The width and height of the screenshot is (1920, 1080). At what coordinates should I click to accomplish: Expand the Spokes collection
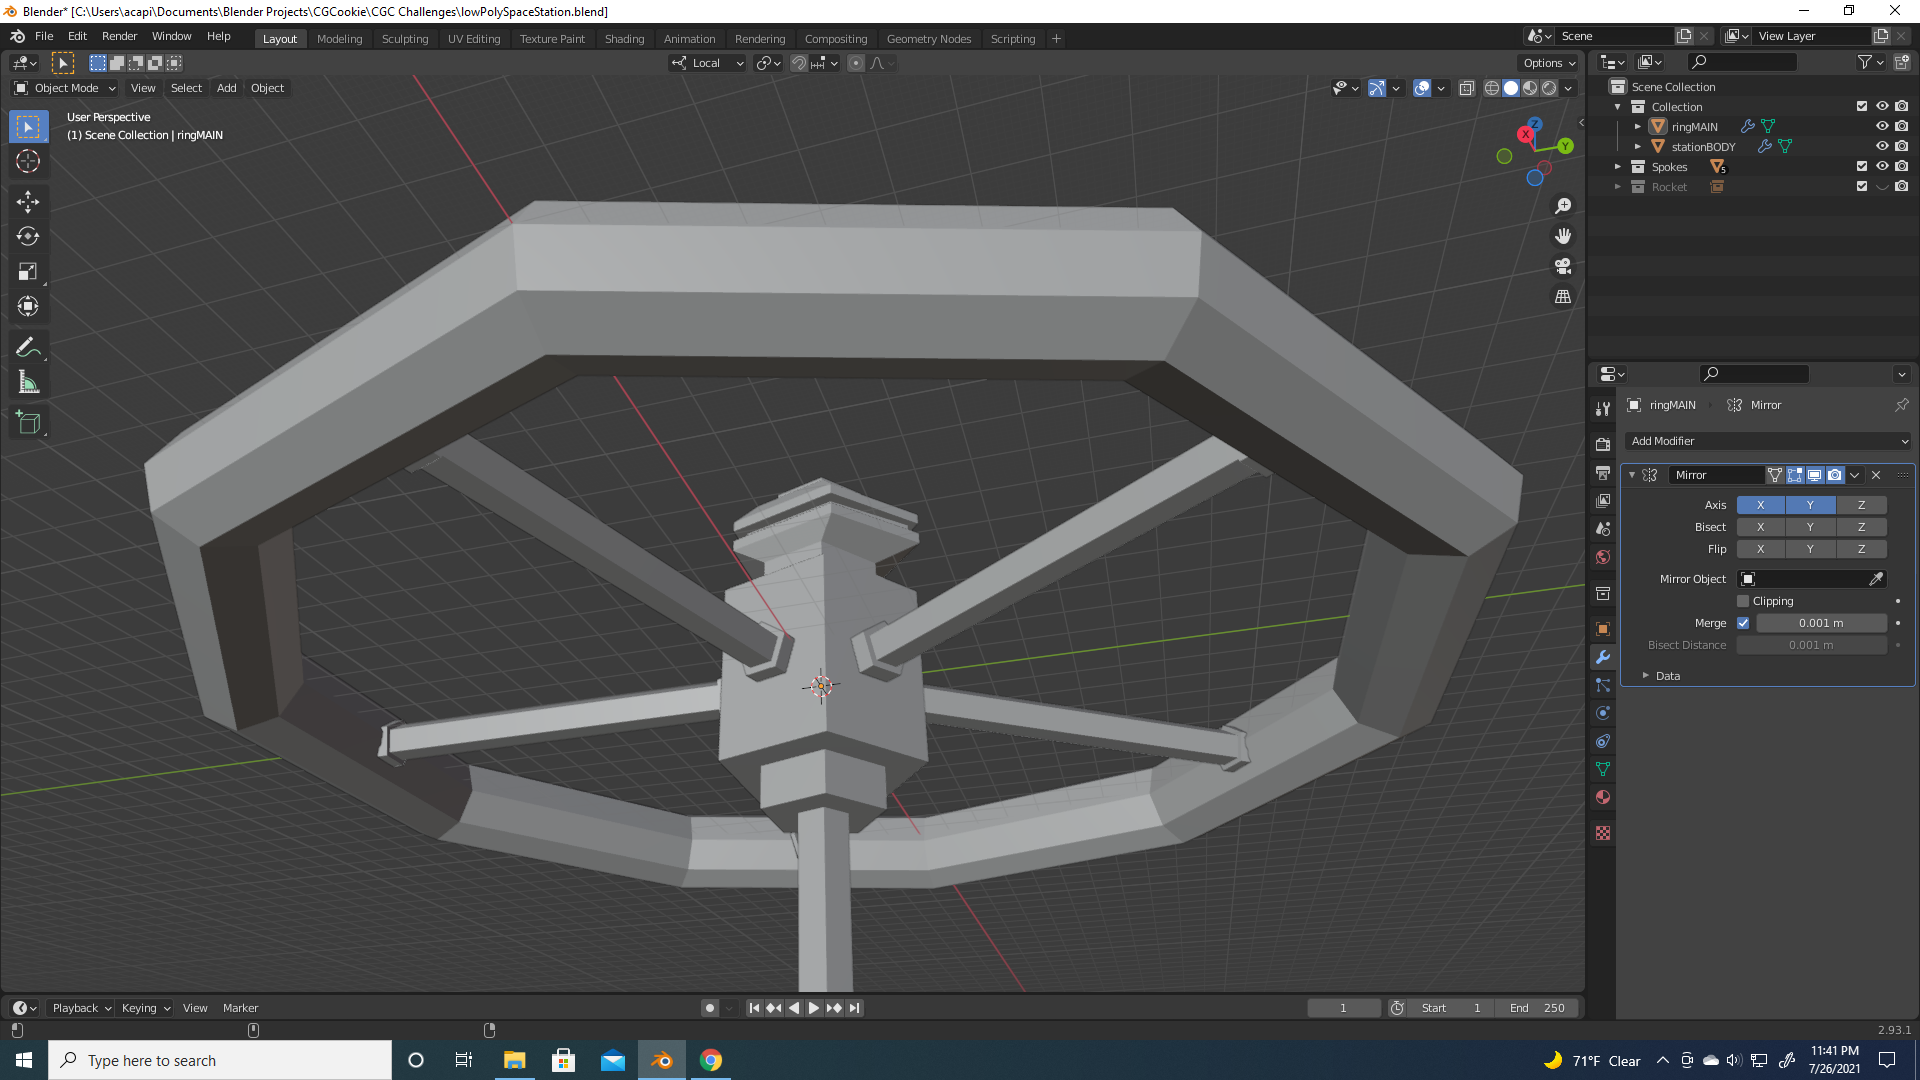[x=1618, y=167]
